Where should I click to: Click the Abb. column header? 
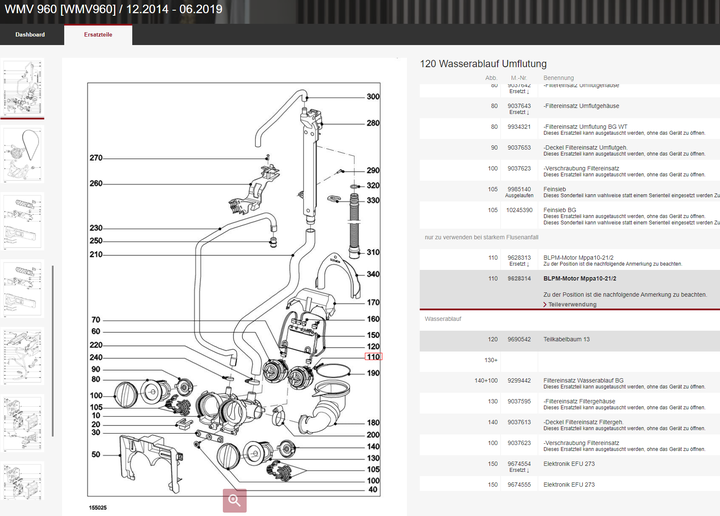(x=491, y=78)
